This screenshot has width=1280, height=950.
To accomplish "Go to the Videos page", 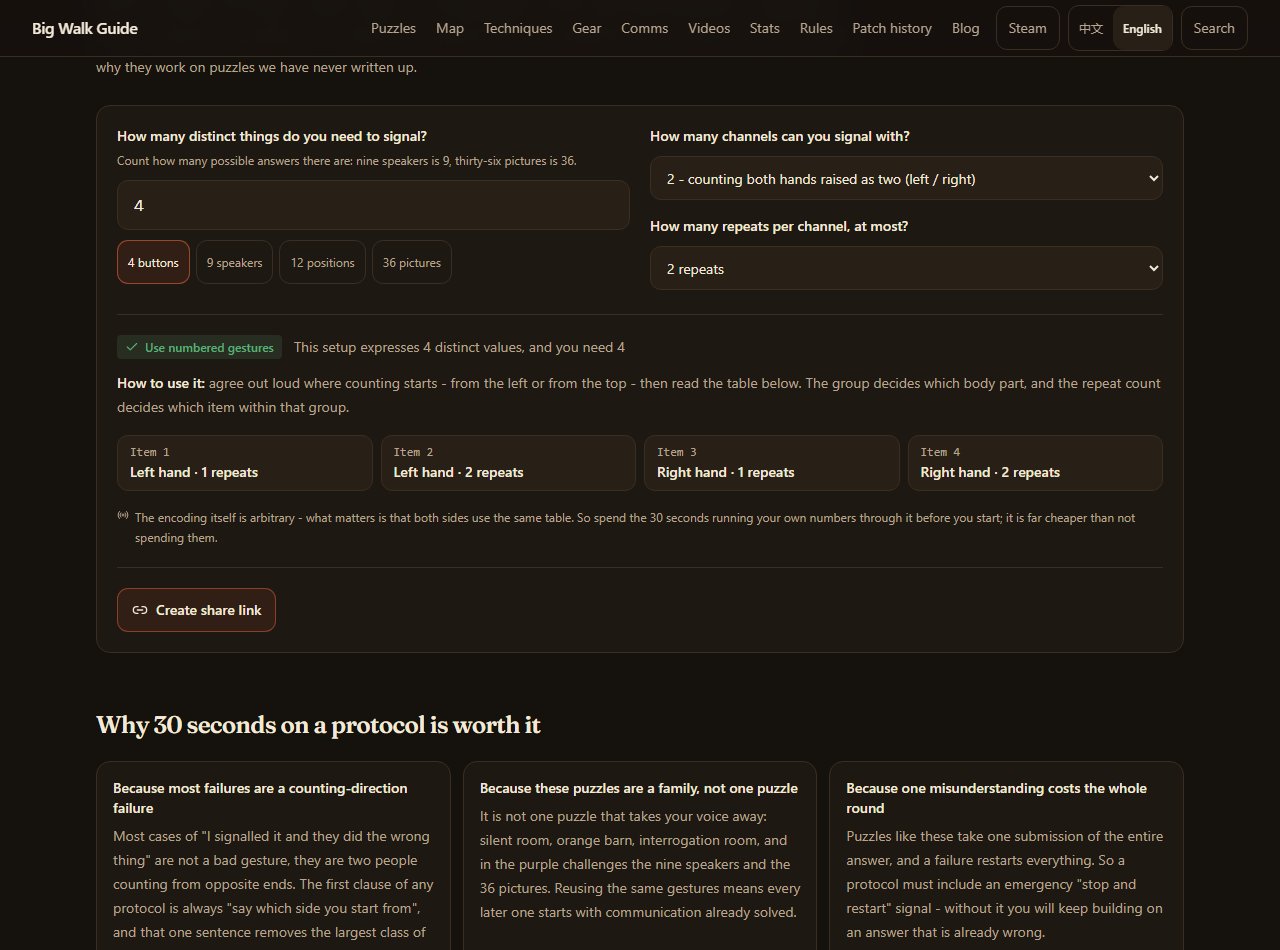I will 709,28.
